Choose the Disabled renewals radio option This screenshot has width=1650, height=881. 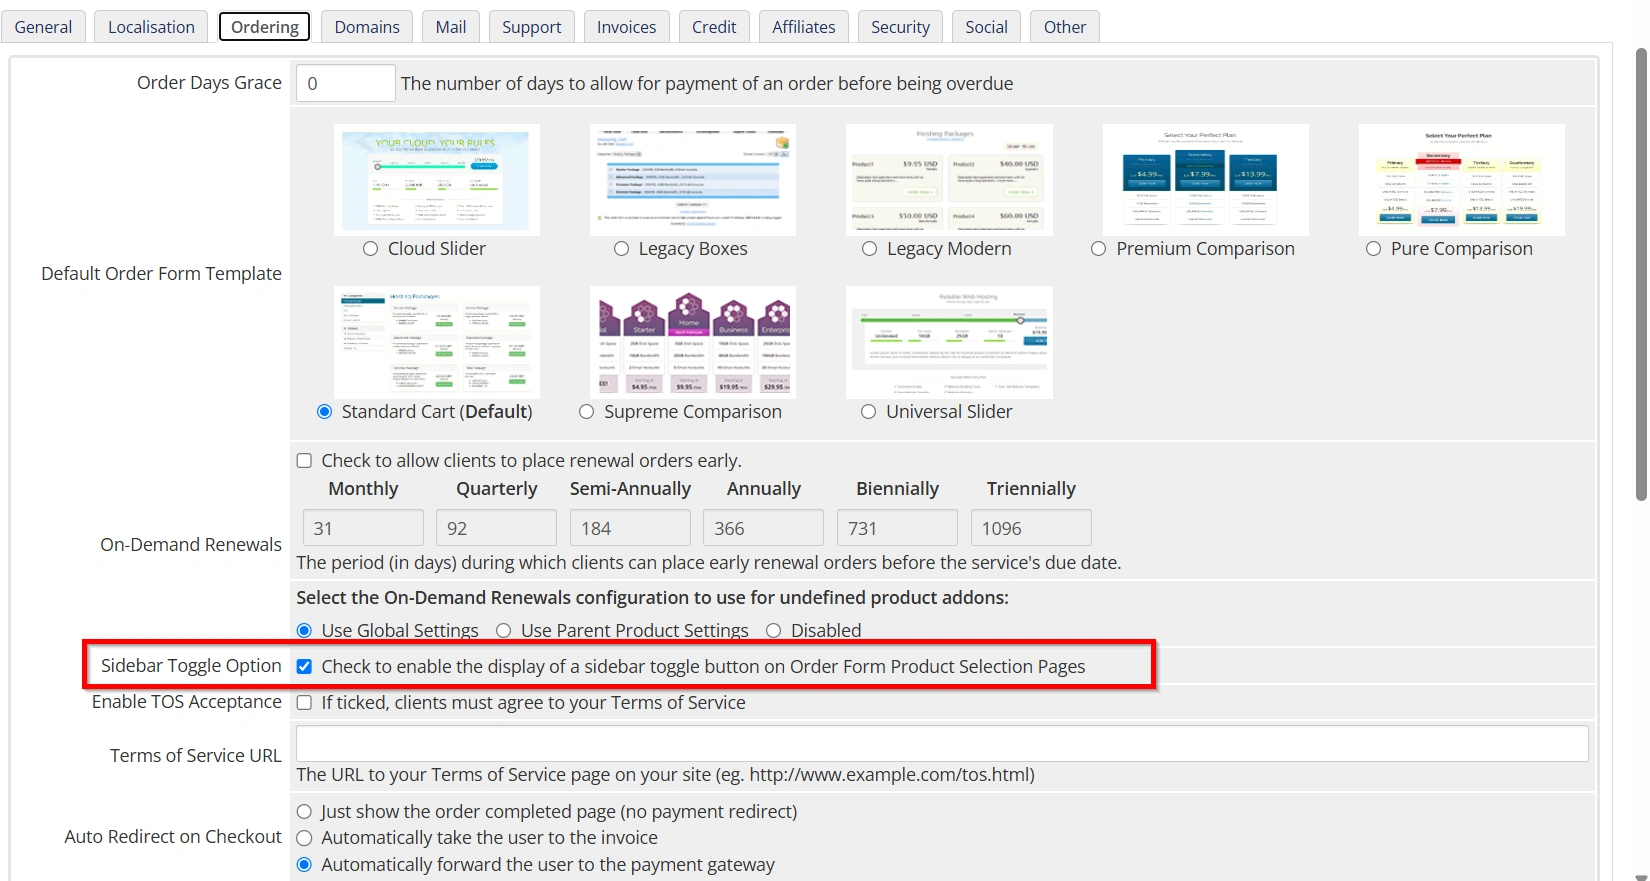[x=774, y=631]
